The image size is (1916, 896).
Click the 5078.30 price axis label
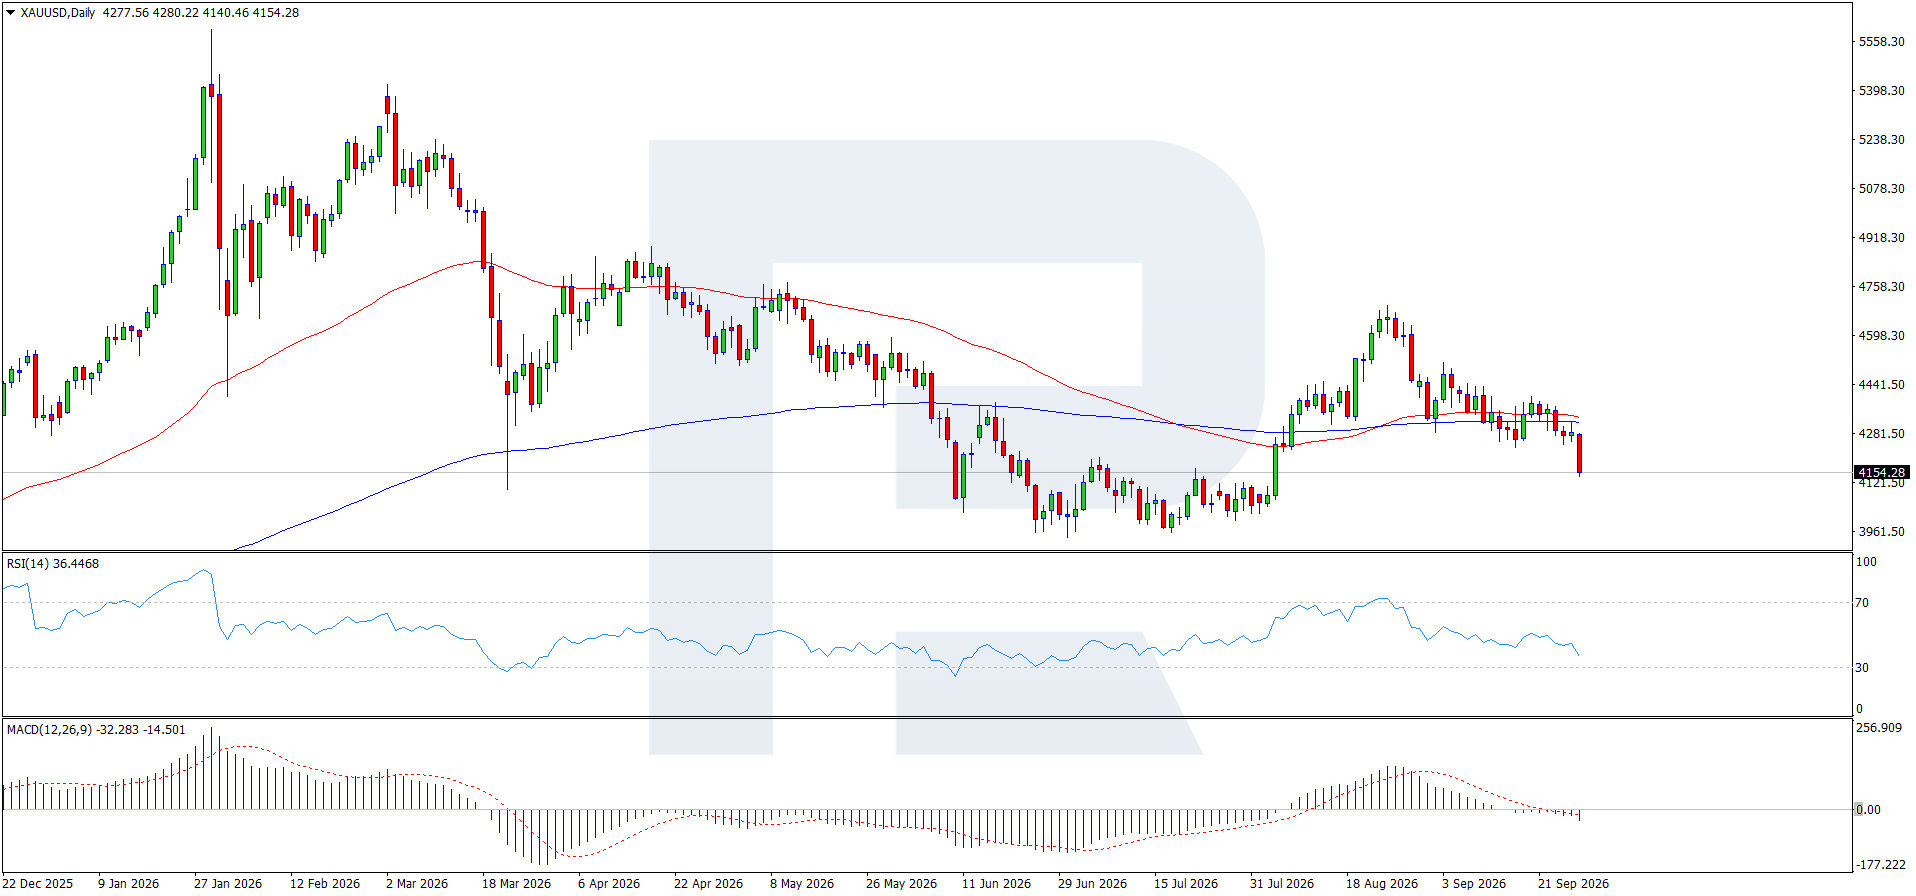click(x=1881, y=189)
